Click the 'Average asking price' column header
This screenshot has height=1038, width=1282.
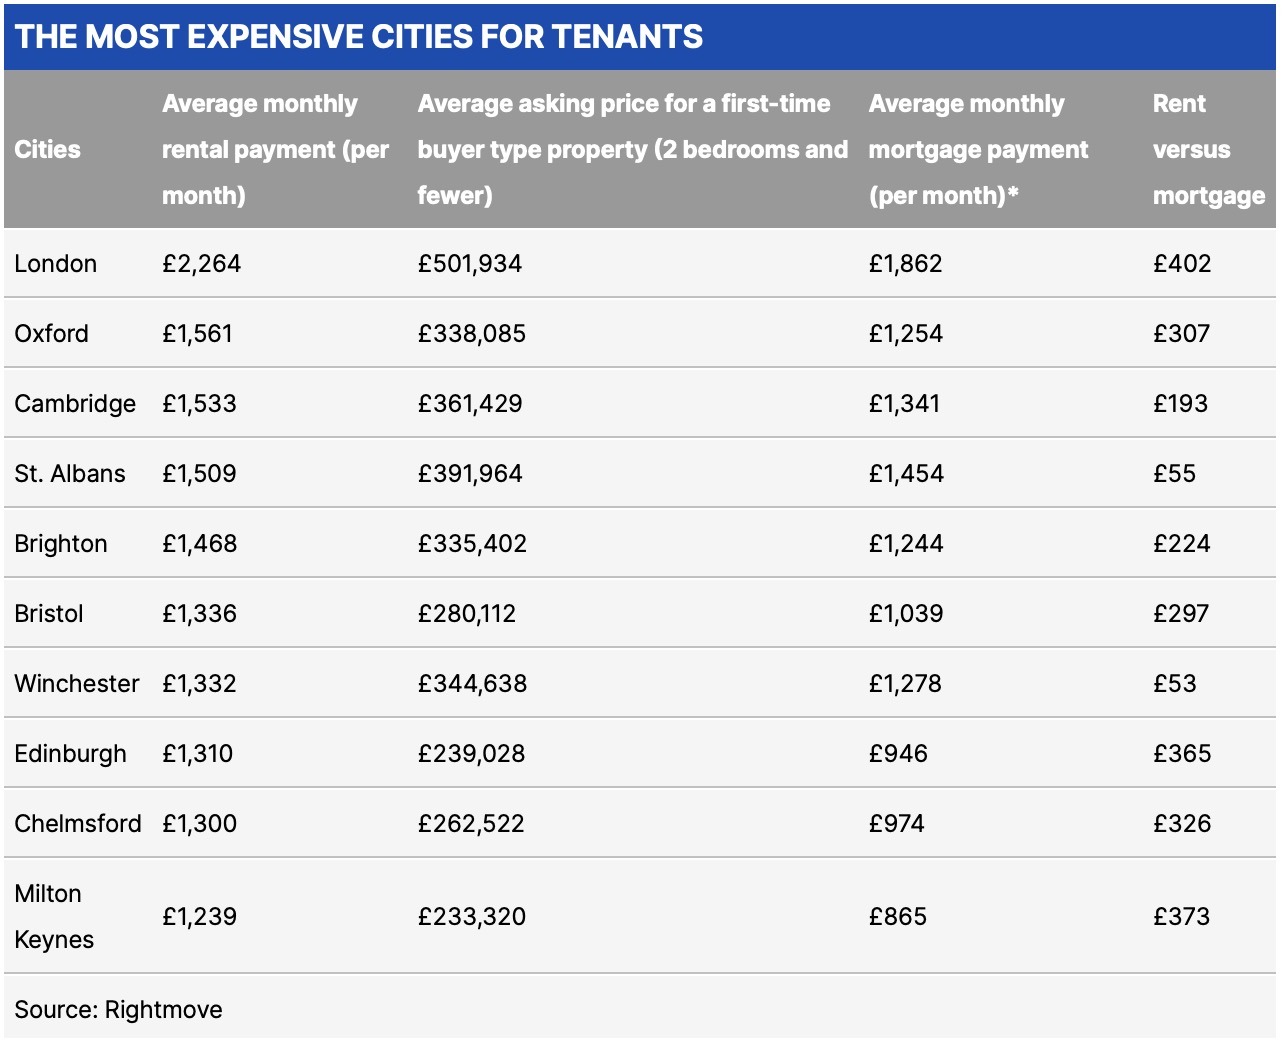632,149
